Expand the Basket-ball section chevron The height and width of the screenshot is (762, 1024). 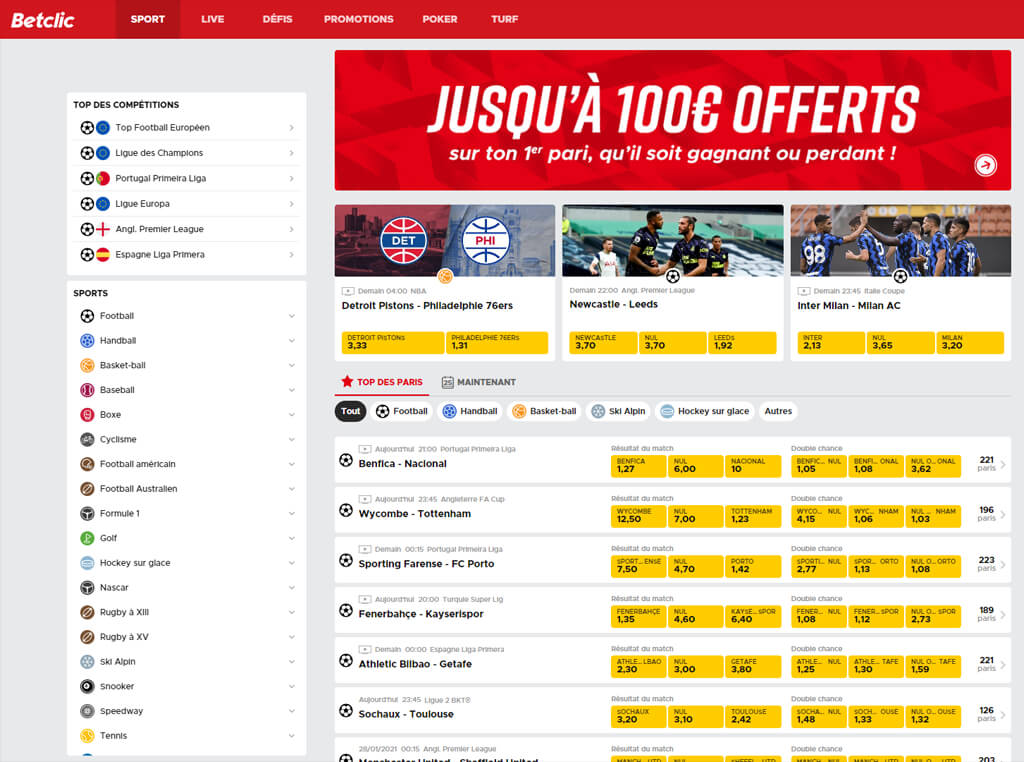pos(291,366)
